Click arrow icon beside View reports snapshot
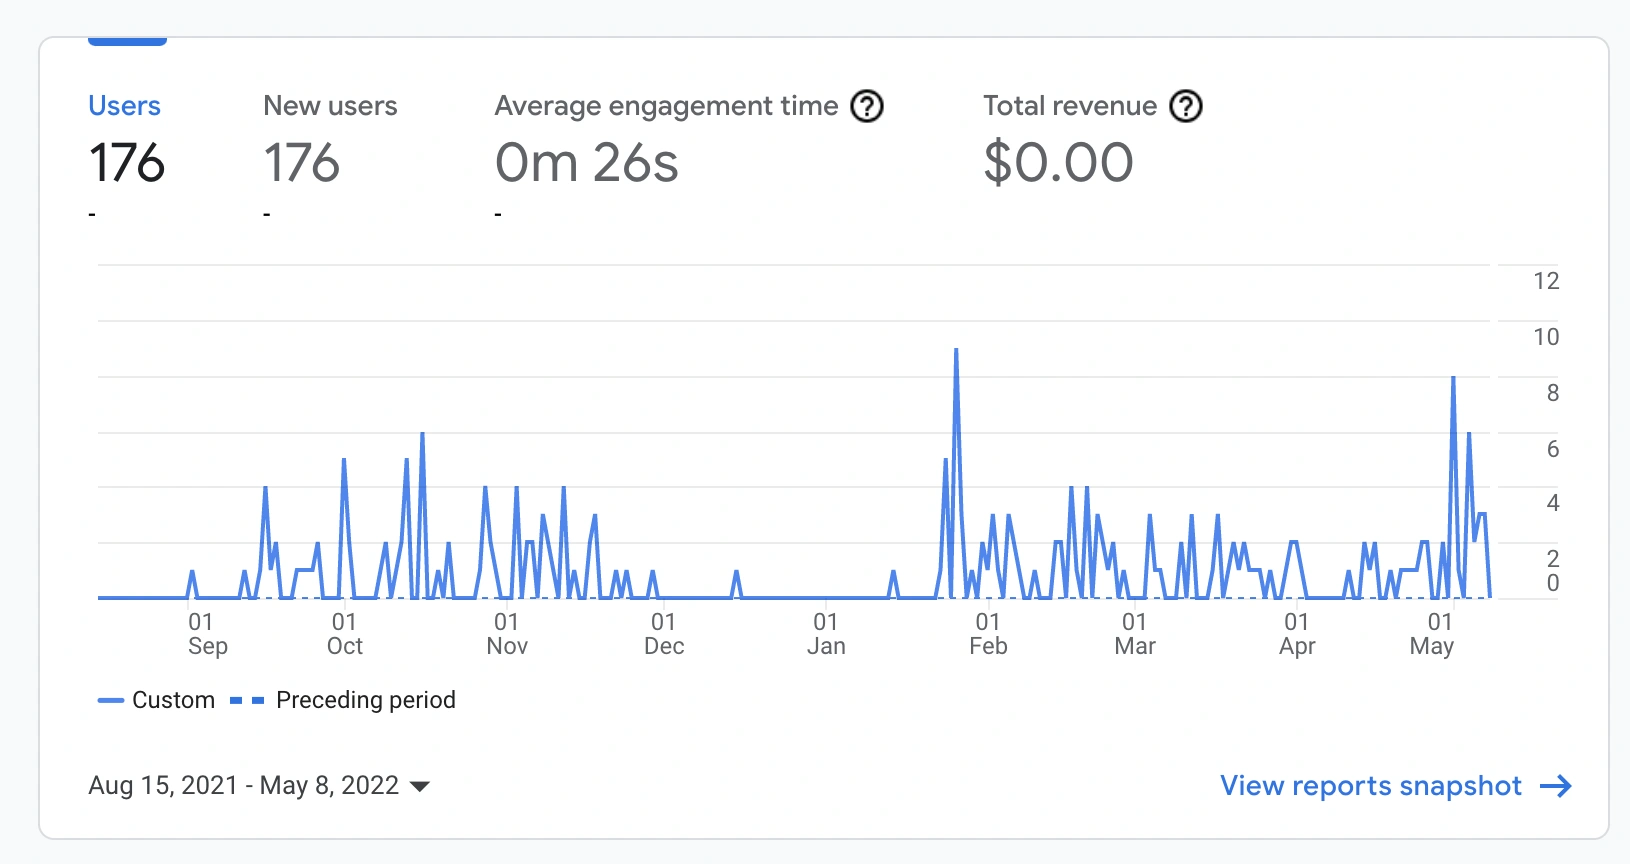Screen dimensions: 1630x864 pos(1556,787)
